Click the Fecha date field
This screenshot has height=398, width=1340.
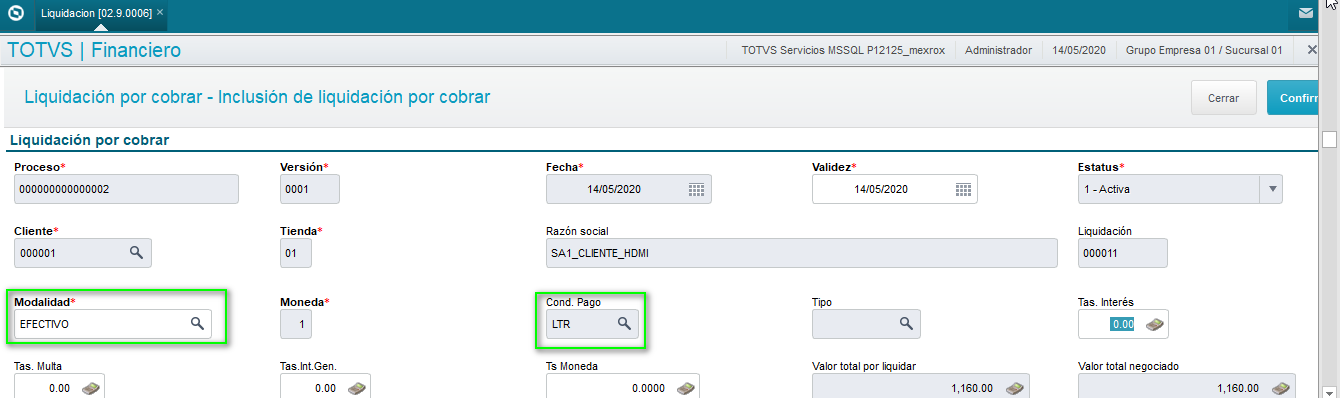[629, 189]
